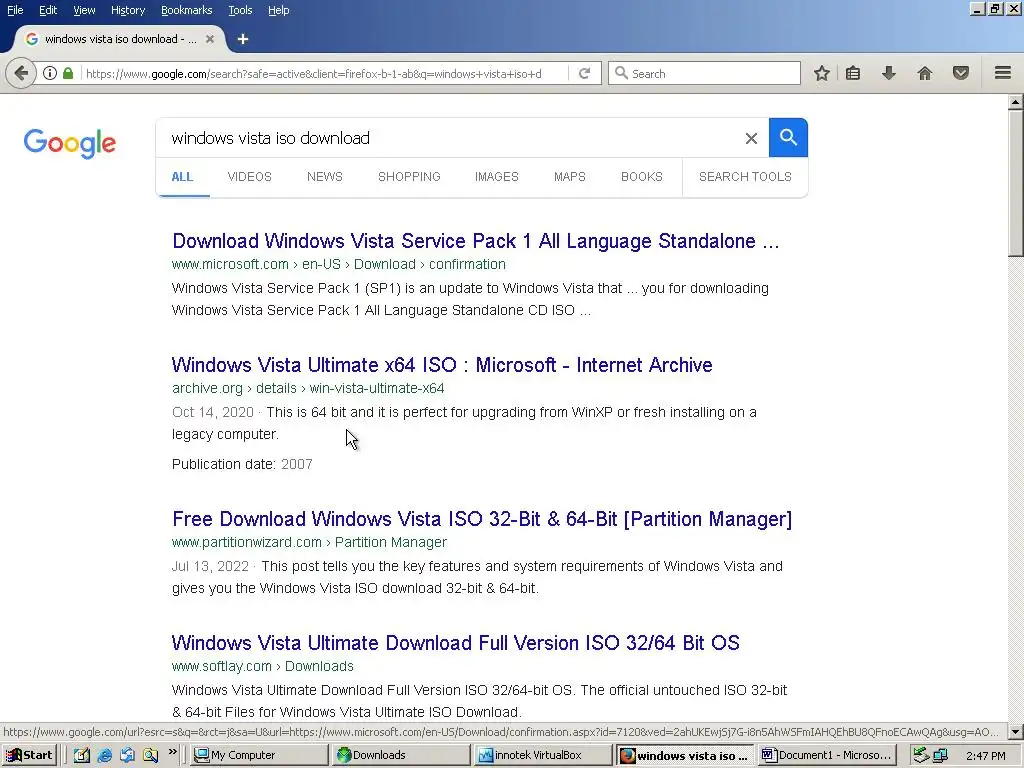Go back using the back arrow button
This screenshot has width=1024, height=768.
coord(21,73)
